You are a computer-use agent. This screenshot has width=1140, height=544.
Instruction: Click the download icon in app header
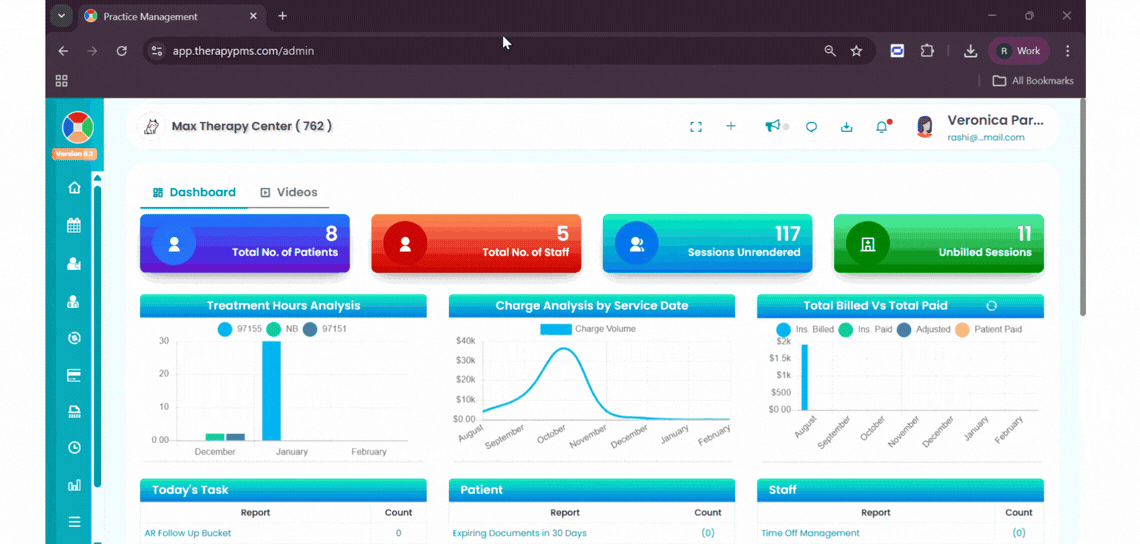[x=846, y=127]
